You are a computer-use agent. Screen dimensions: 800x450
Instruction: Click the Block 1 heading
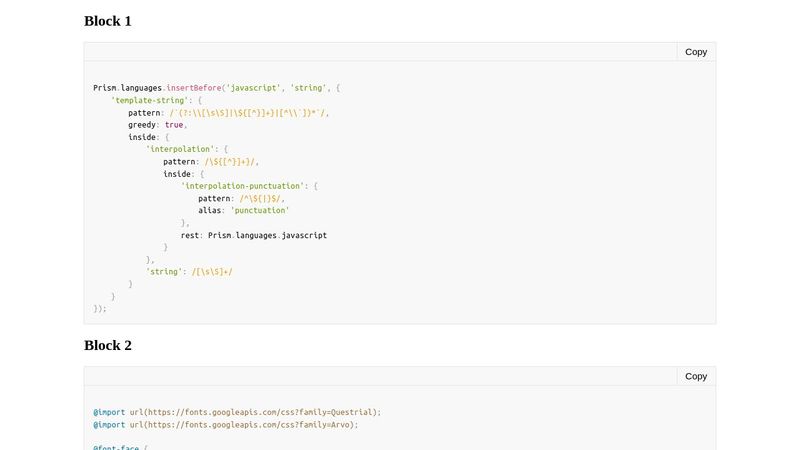point(107,21)
